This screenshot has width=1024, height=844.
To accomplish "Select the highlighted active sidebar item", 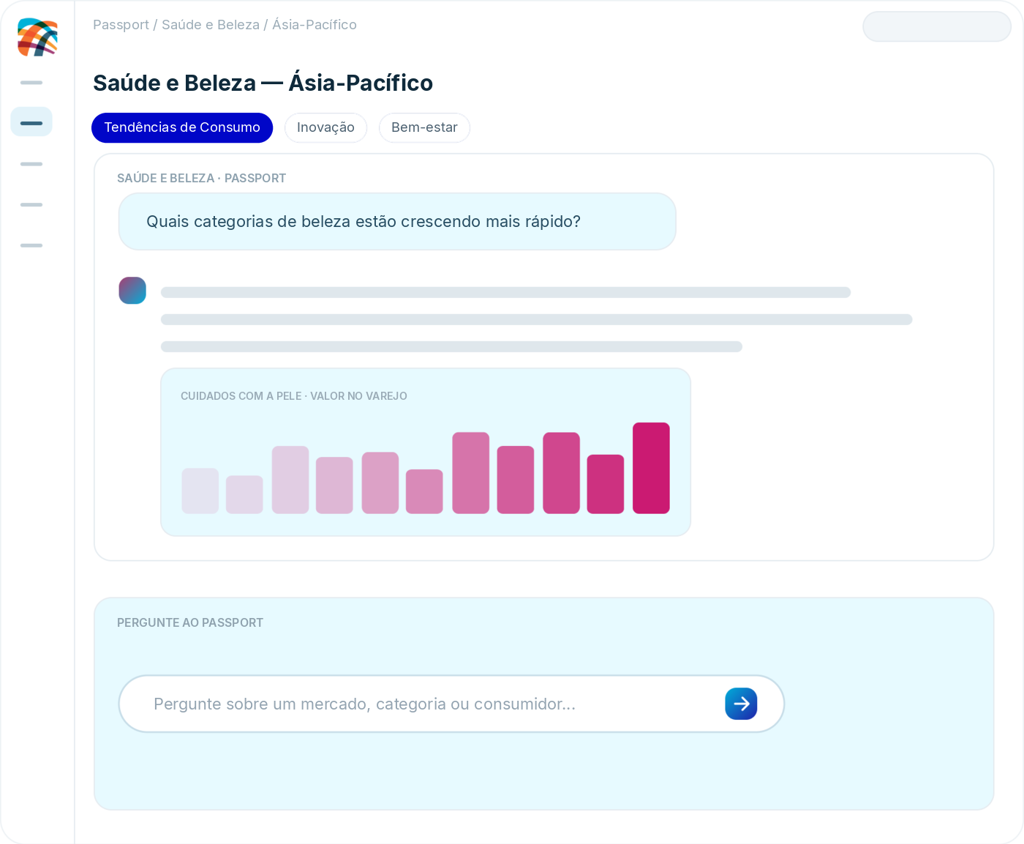I will 31,122.
